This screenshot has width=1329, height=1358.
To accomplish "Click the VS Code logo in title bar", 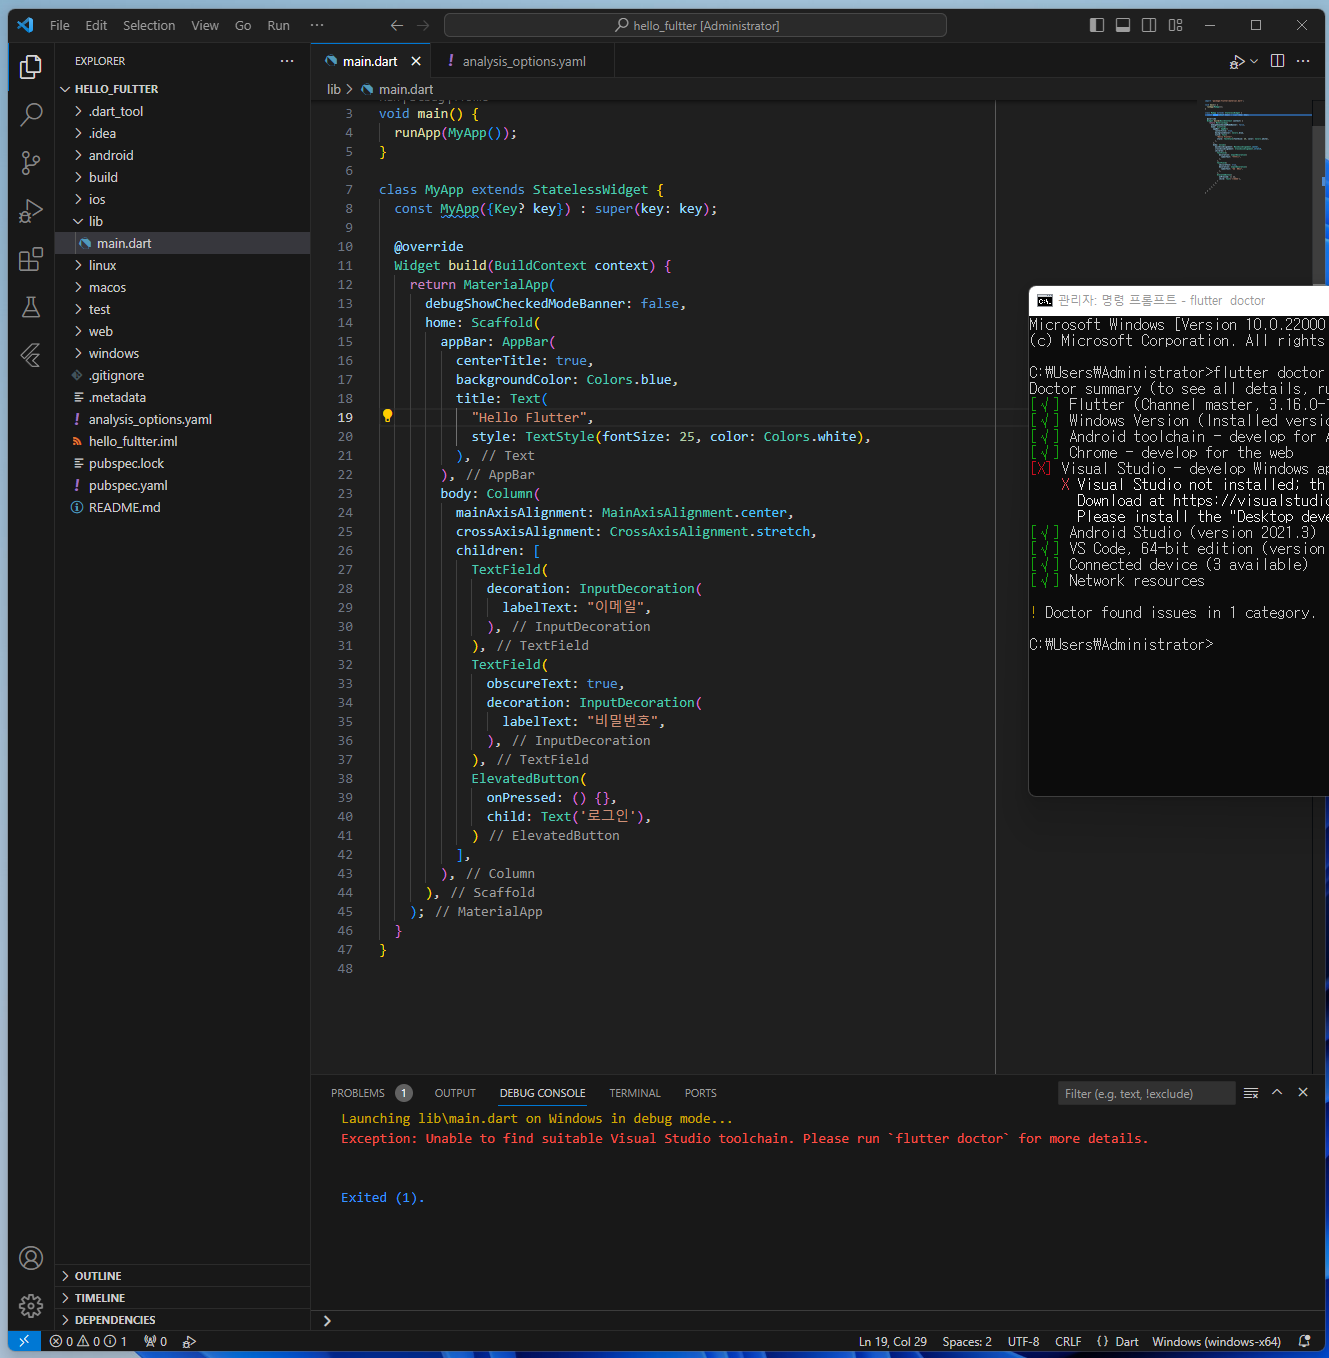I will 26,25.
